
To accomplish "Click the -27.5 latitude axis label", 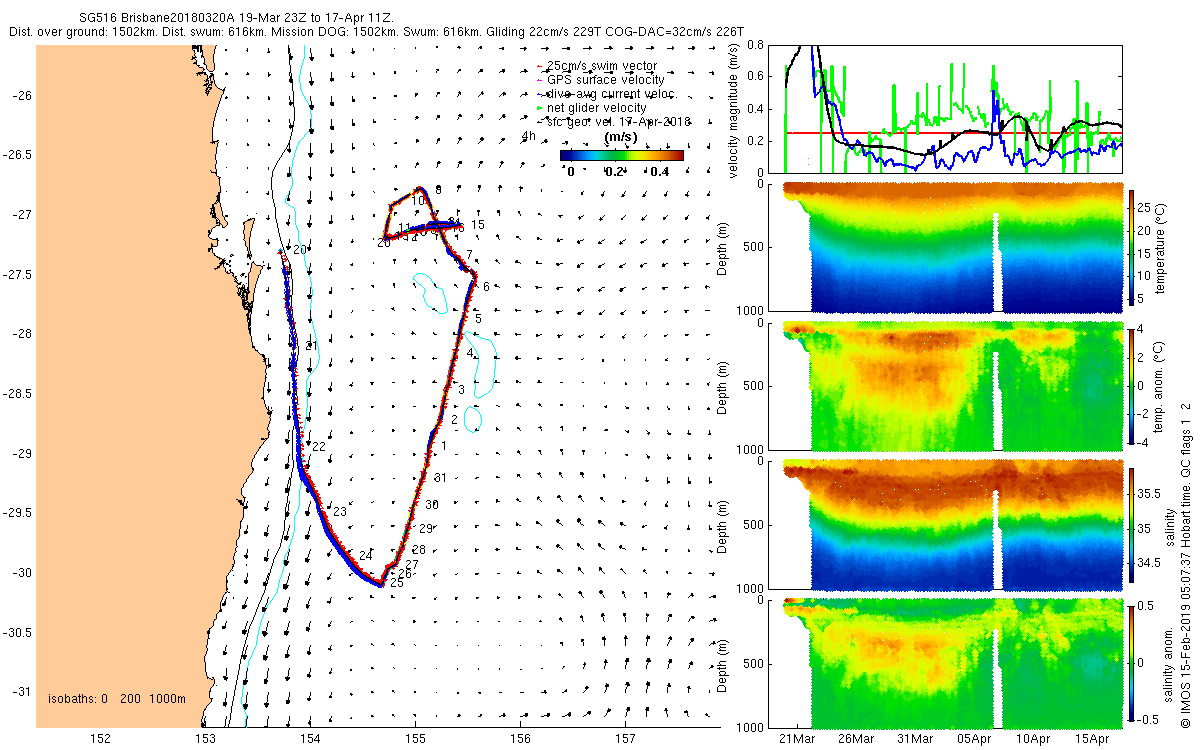I will (16, 274).
